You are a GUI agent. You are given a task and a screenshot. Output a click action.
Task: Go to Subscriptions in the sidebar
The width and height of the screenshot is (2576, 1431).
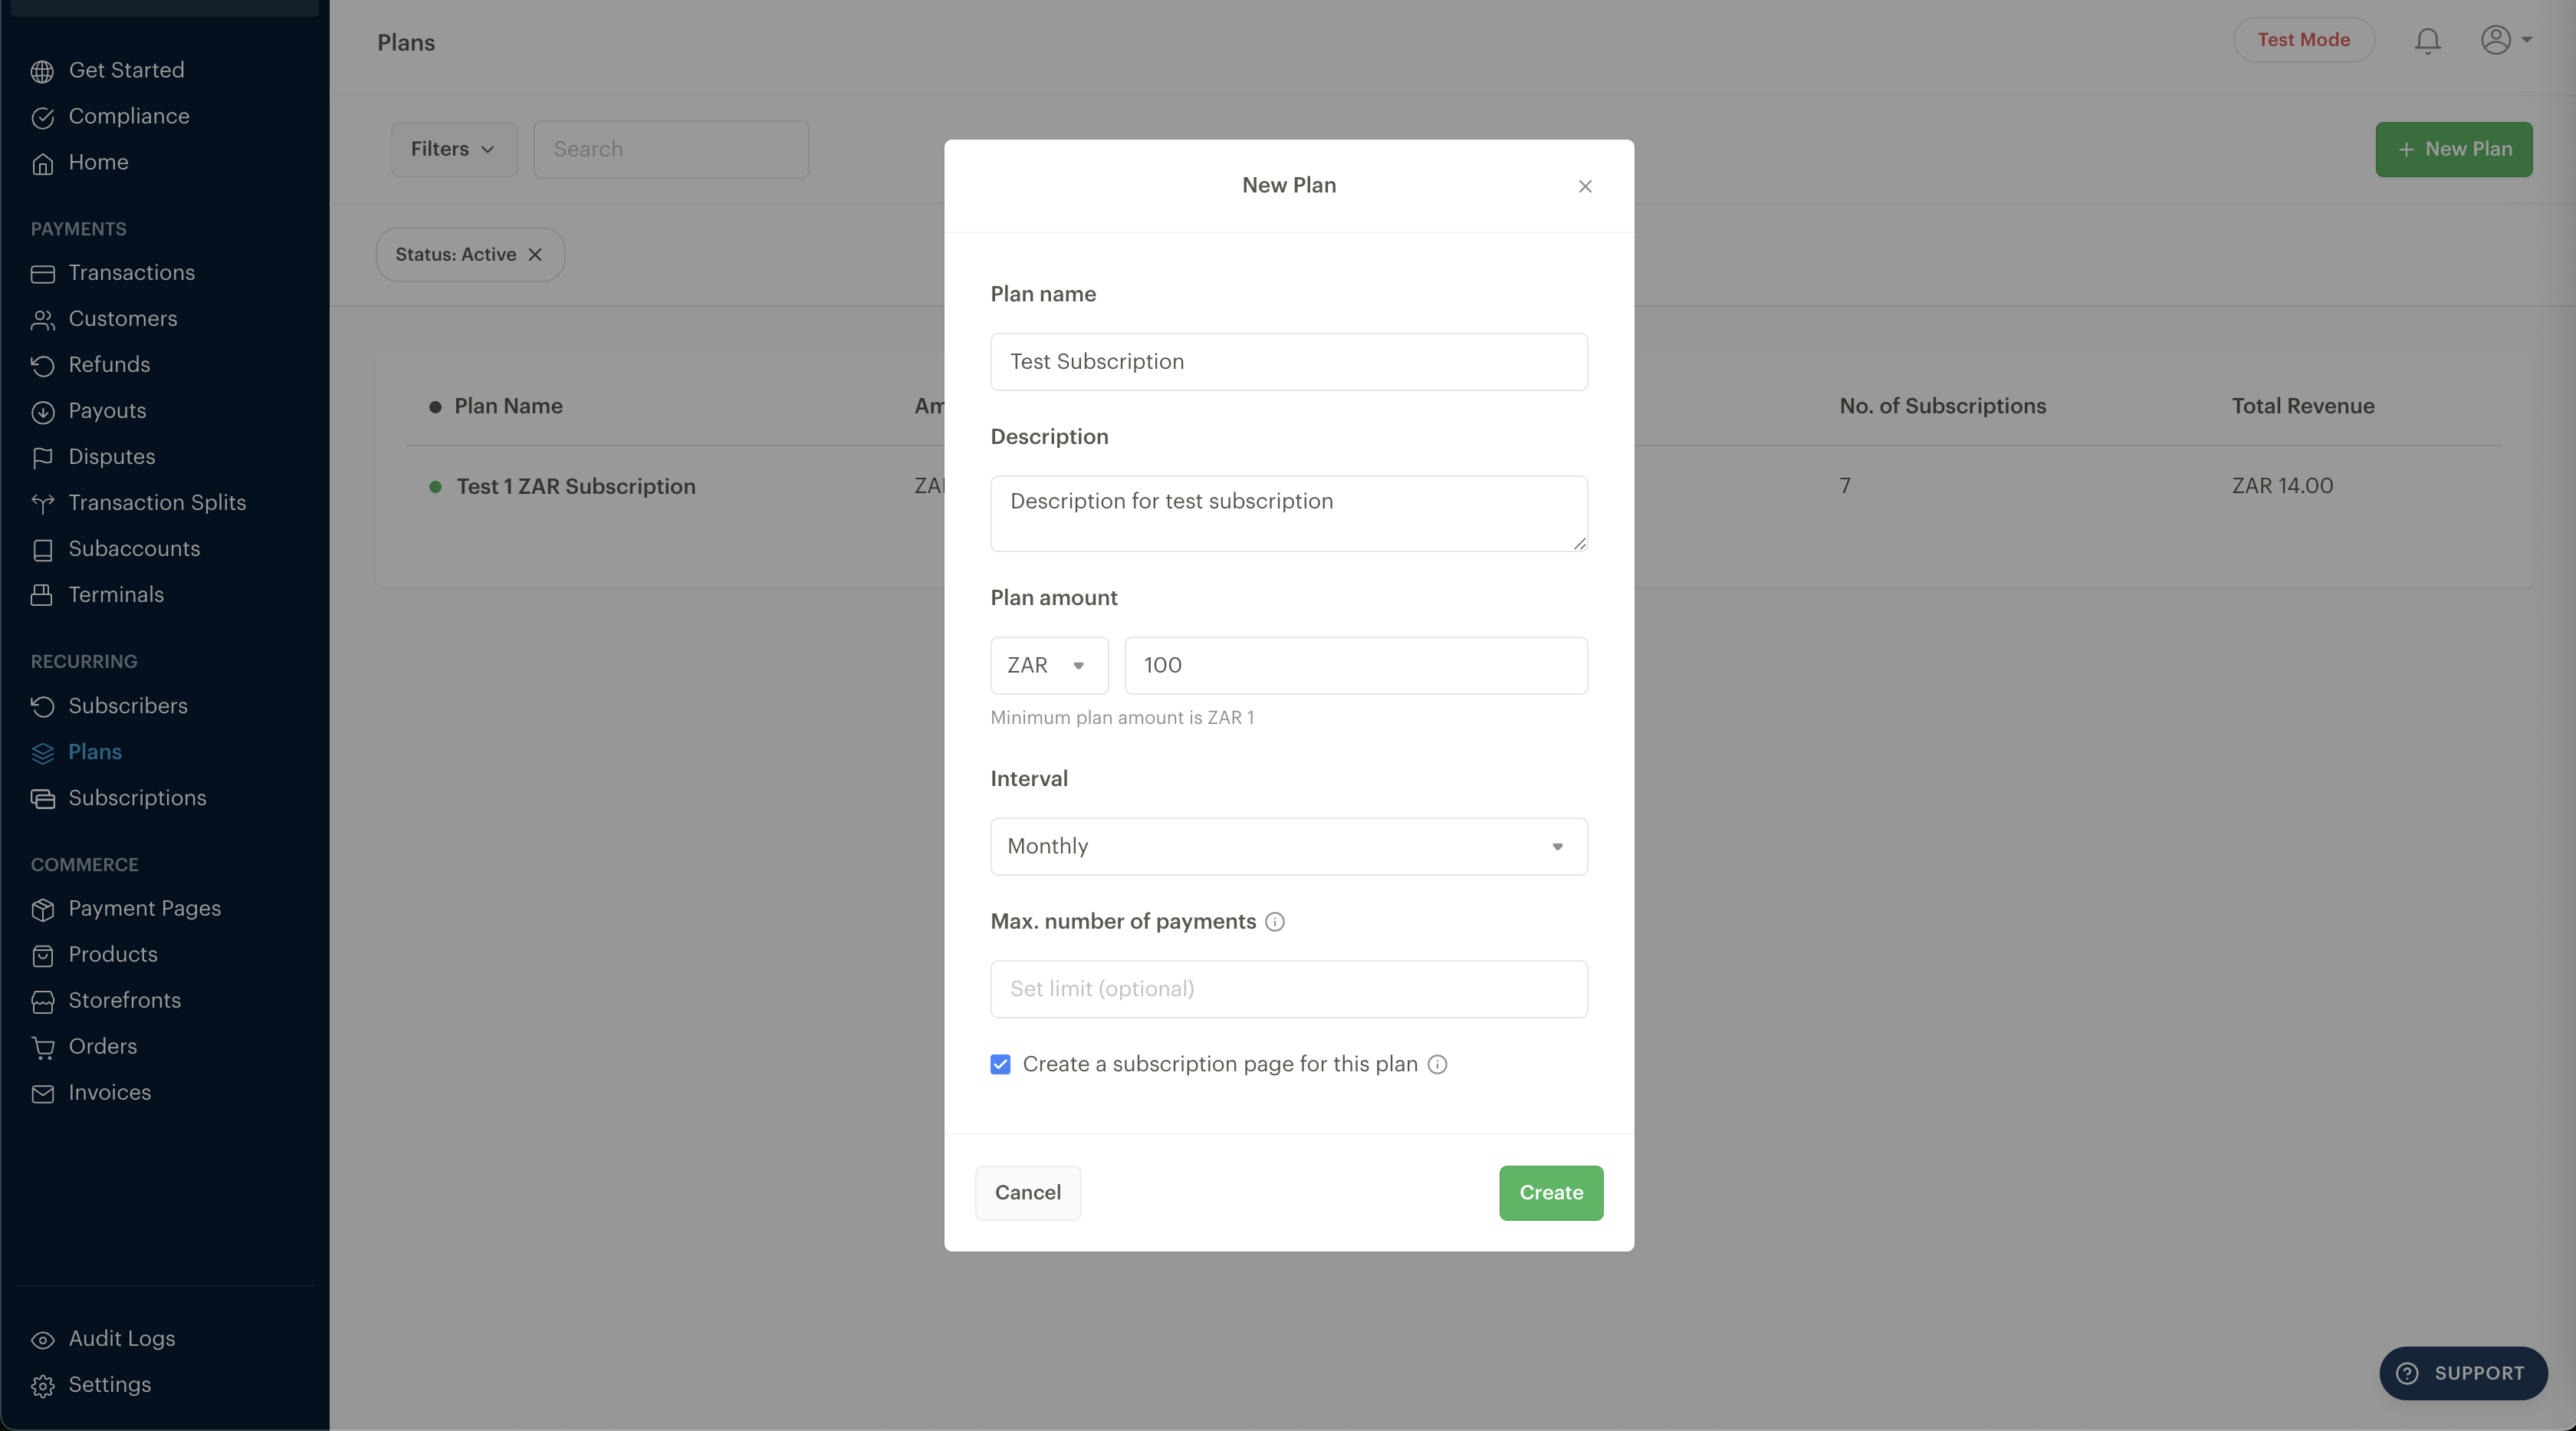coord(137,798)
